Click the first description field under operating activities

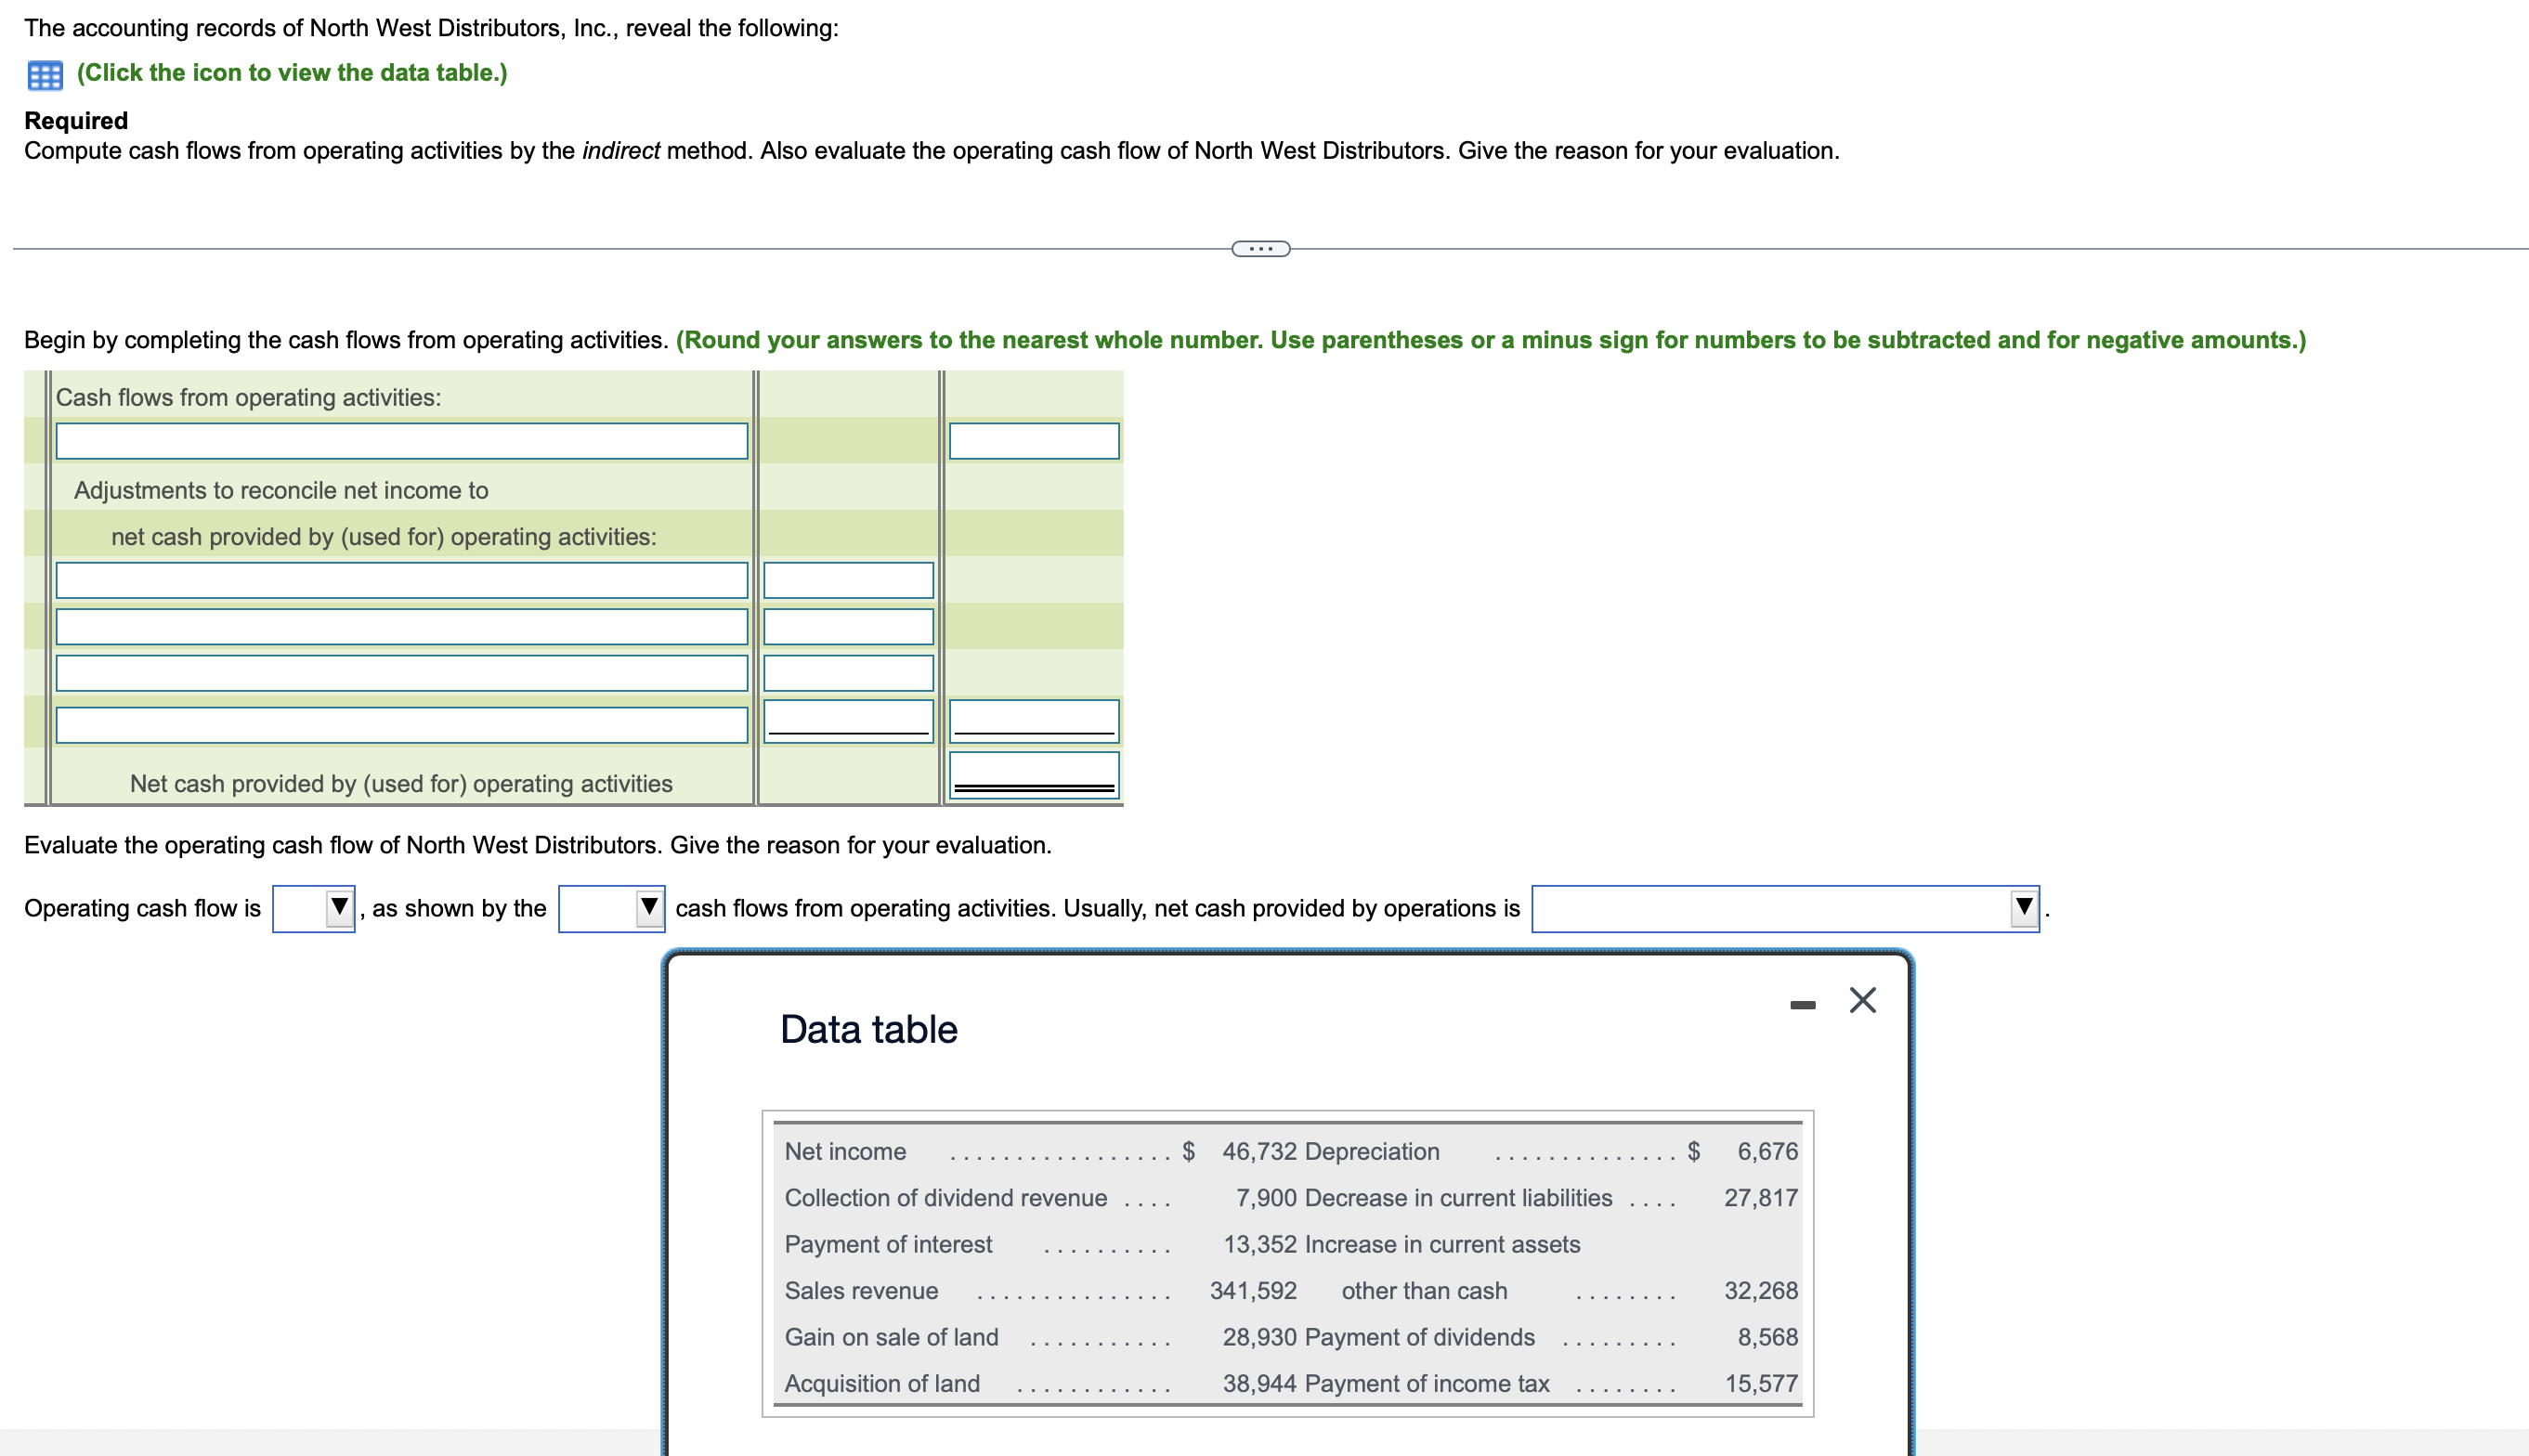point(400,440)
